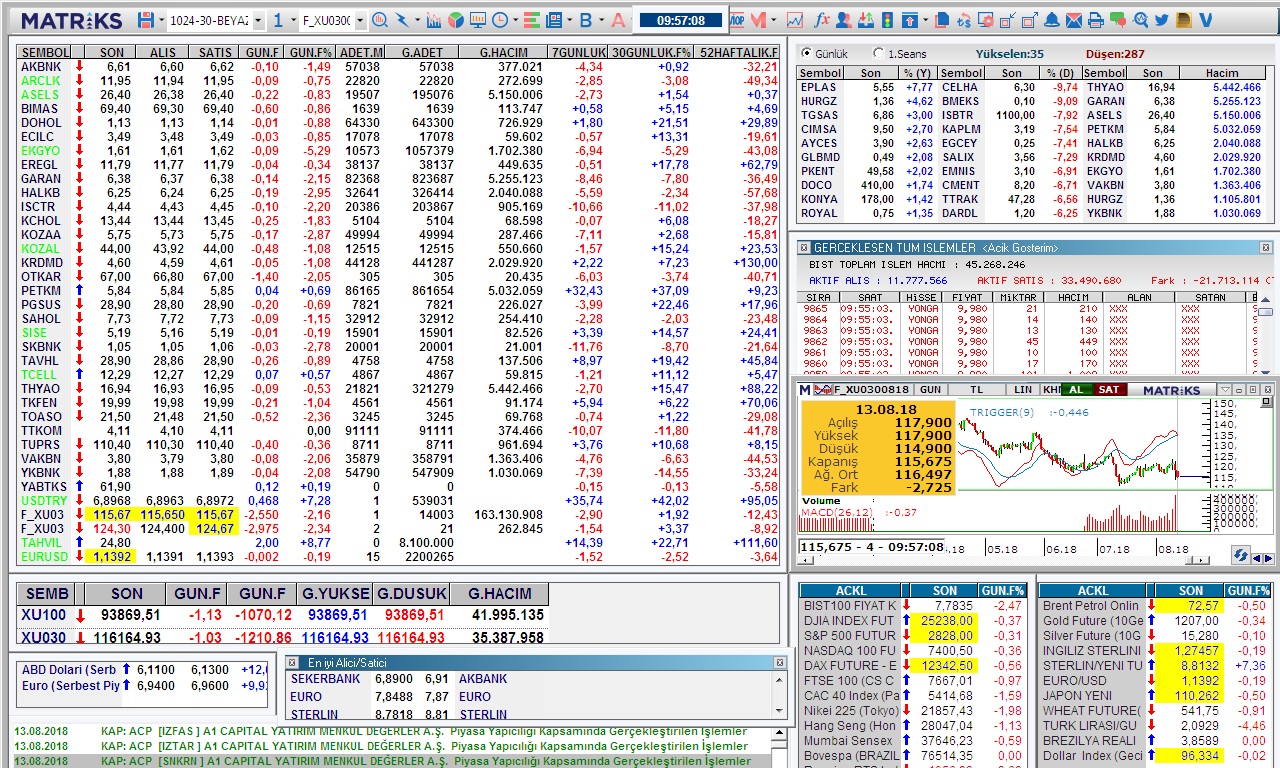Click the clock icon in toolbar

coord(499,20)
